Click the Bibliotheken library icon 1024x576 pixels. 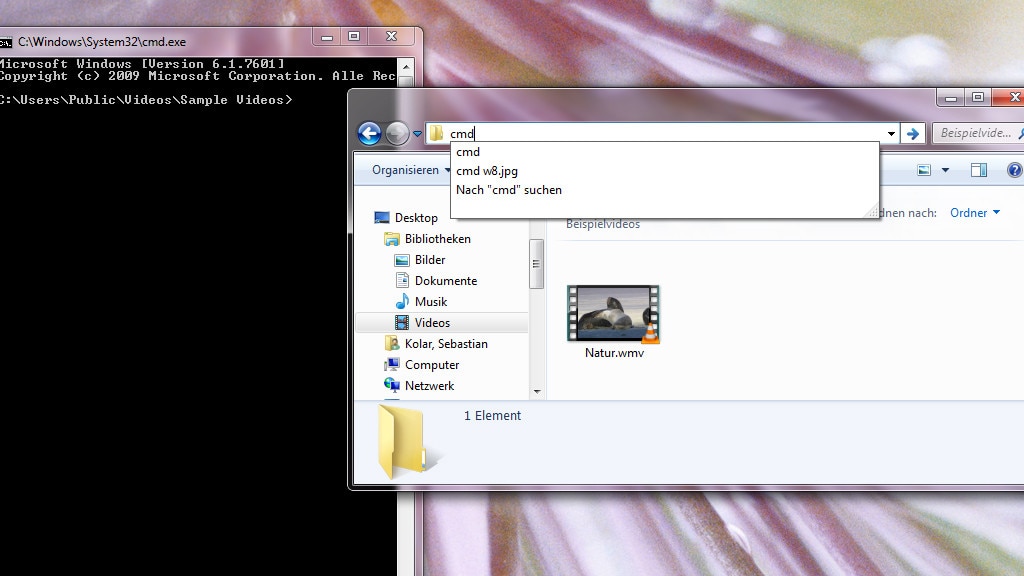pyautogui.click(x=392, y=239)
